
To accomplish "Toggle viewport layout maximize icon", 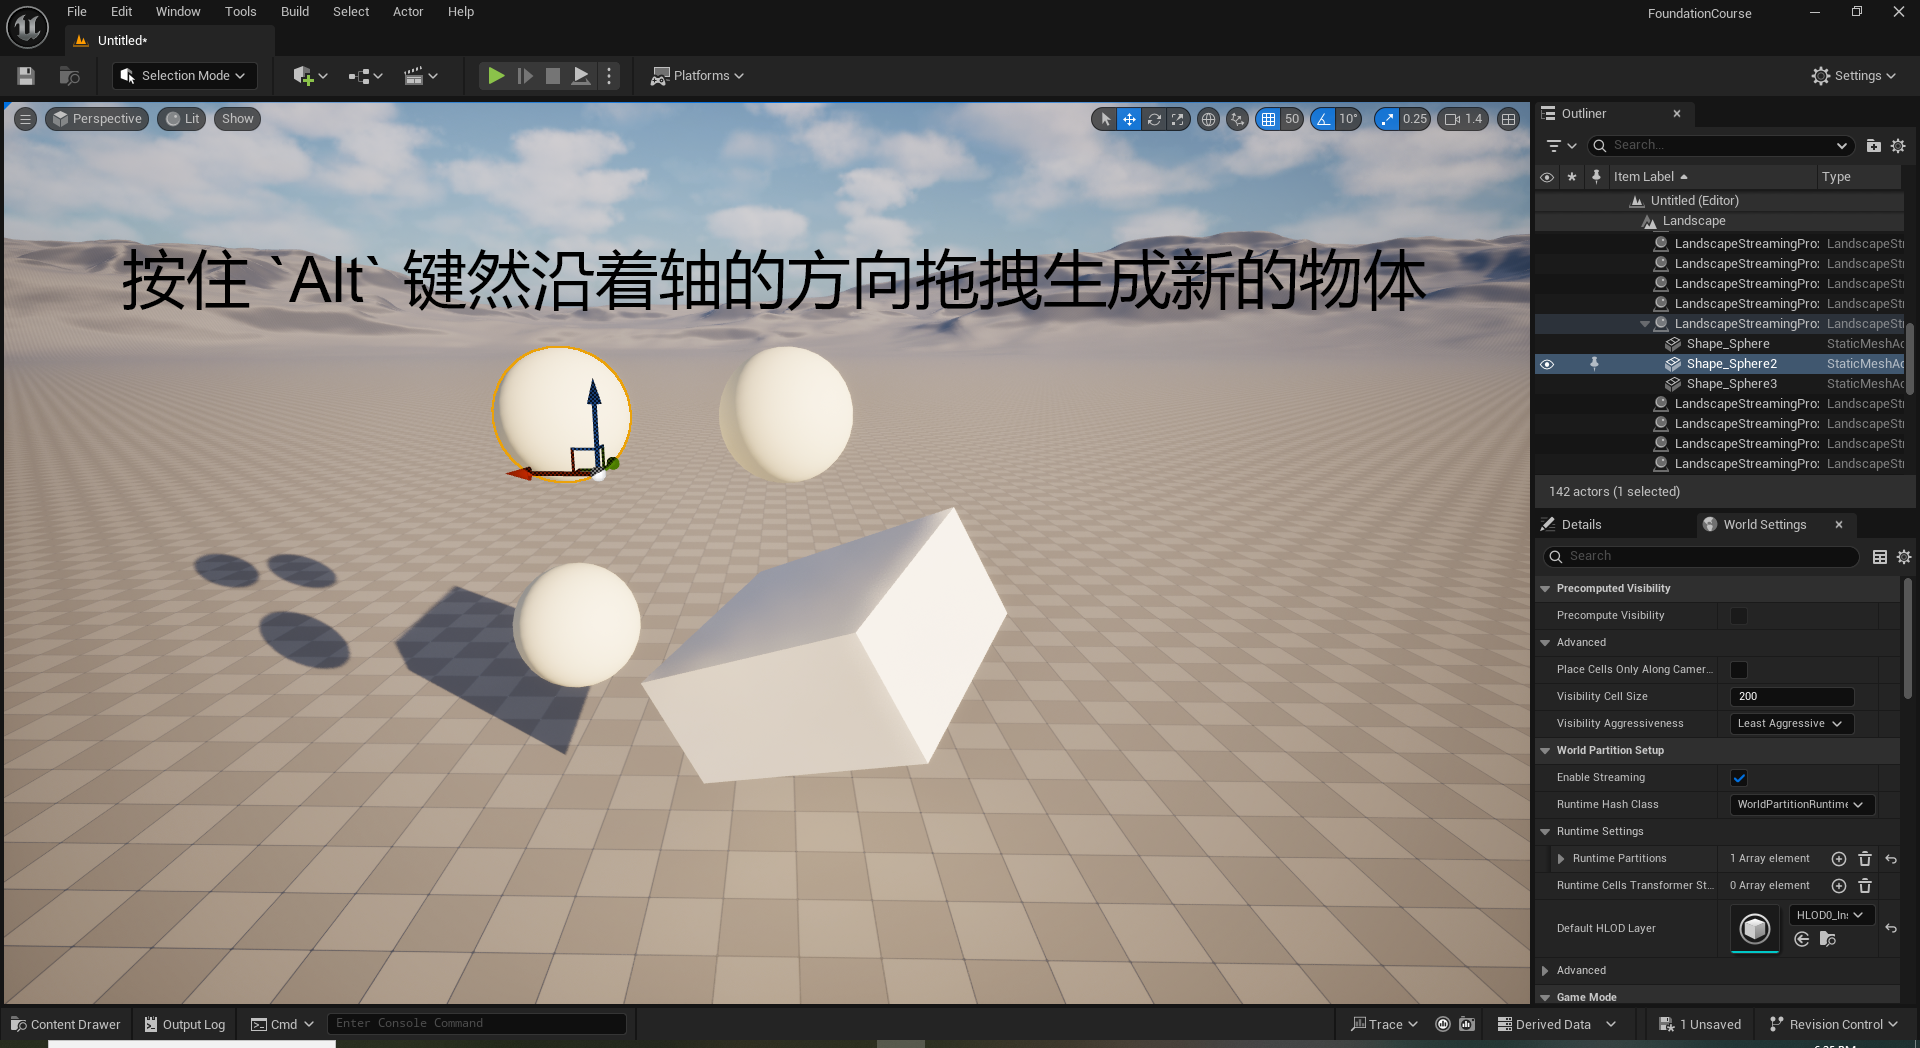I will [x=1508, y=119].
